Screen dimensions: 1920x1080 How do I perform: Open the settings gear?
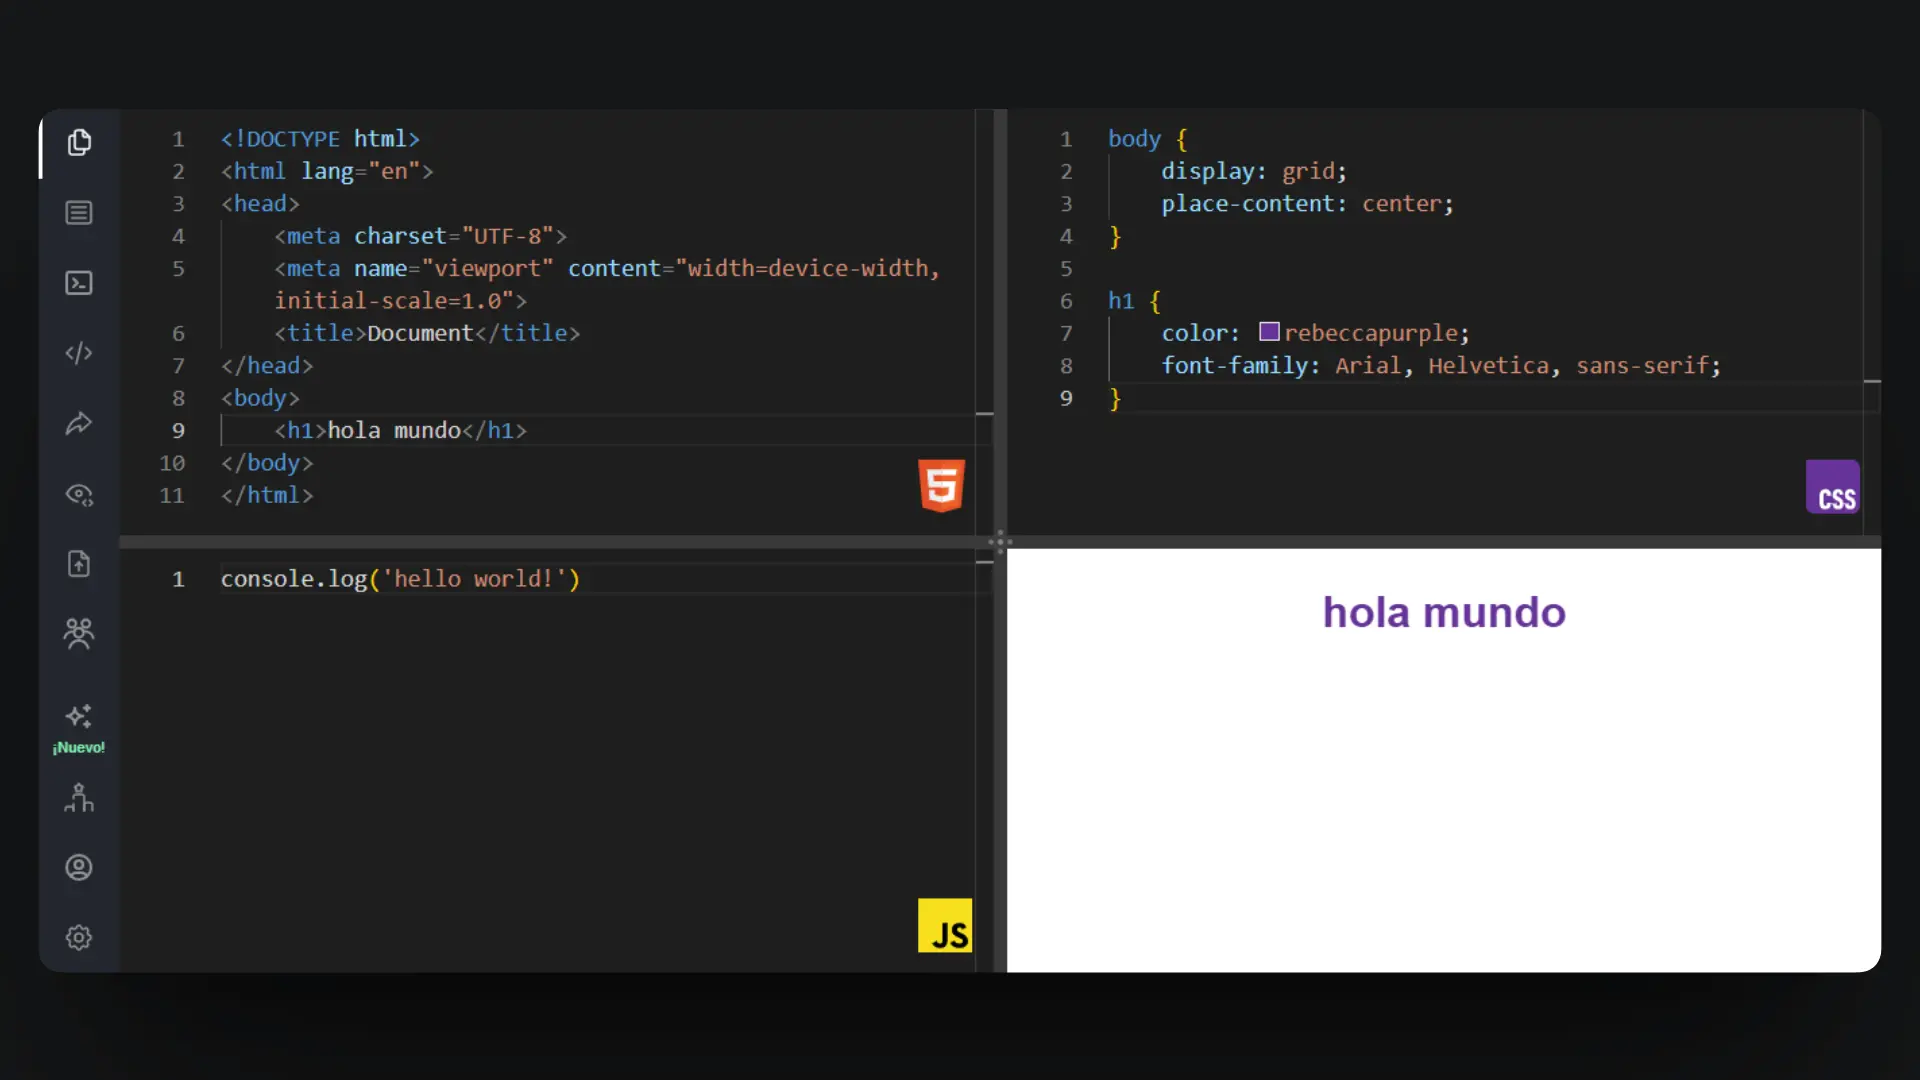(x=79, y=937)
